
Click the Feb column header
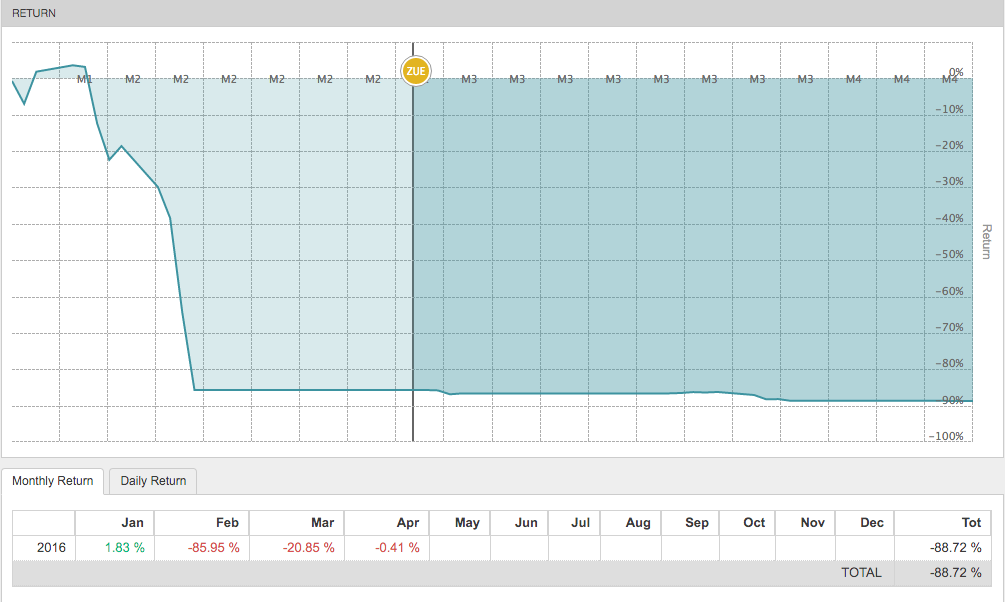click(x=227, y=523)
